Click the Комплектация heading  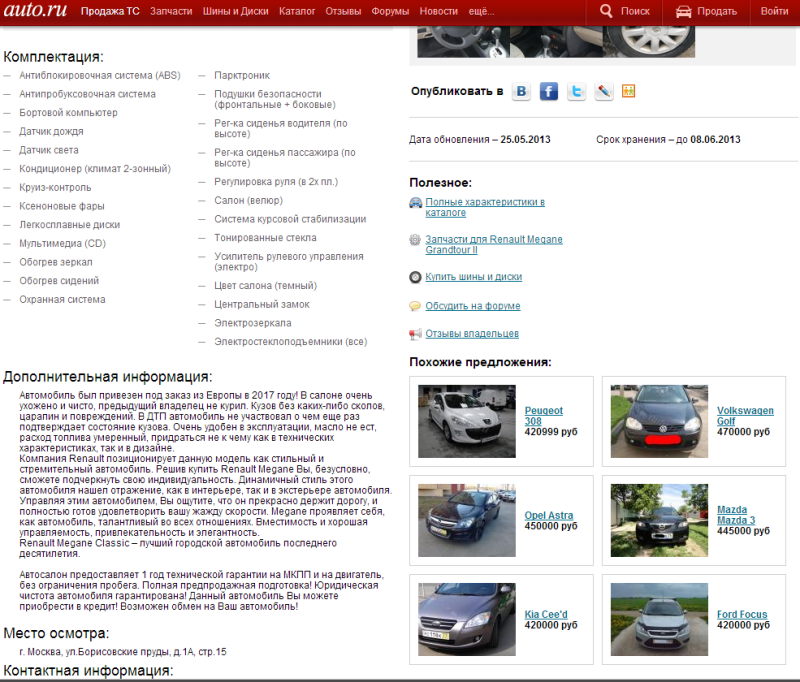coord(53,57)
